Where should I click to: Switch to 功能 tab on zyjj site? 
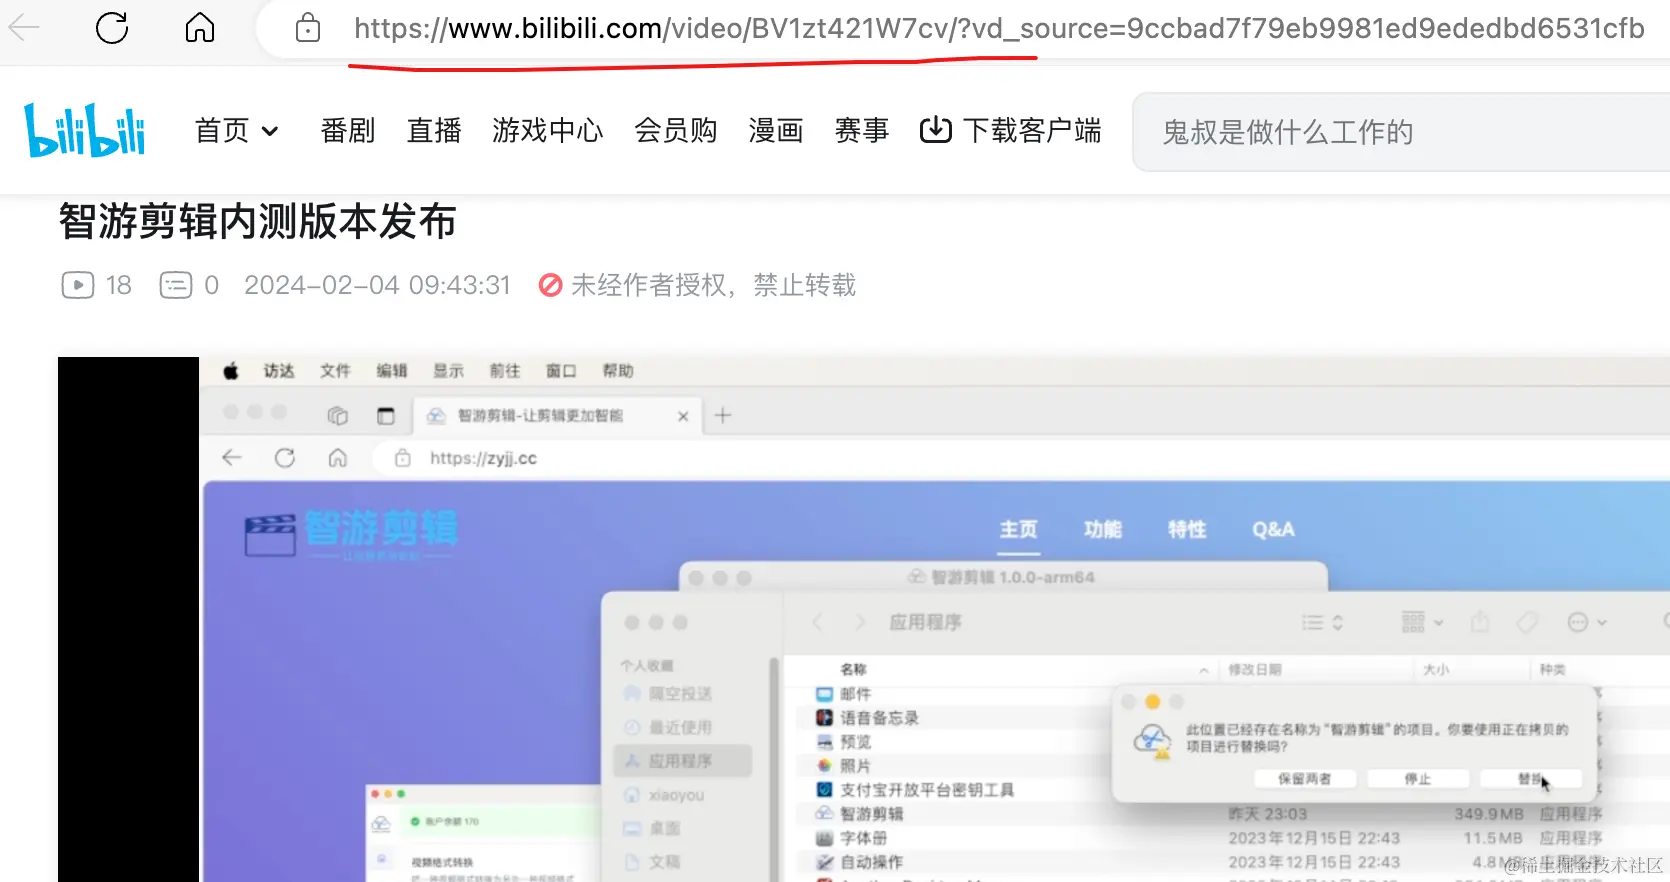[1103, 529]
